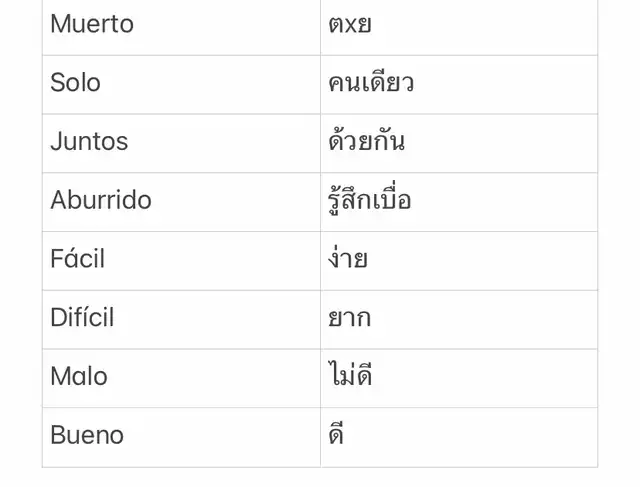
Task: Click the word Muerto in the table
Action: 92,25
